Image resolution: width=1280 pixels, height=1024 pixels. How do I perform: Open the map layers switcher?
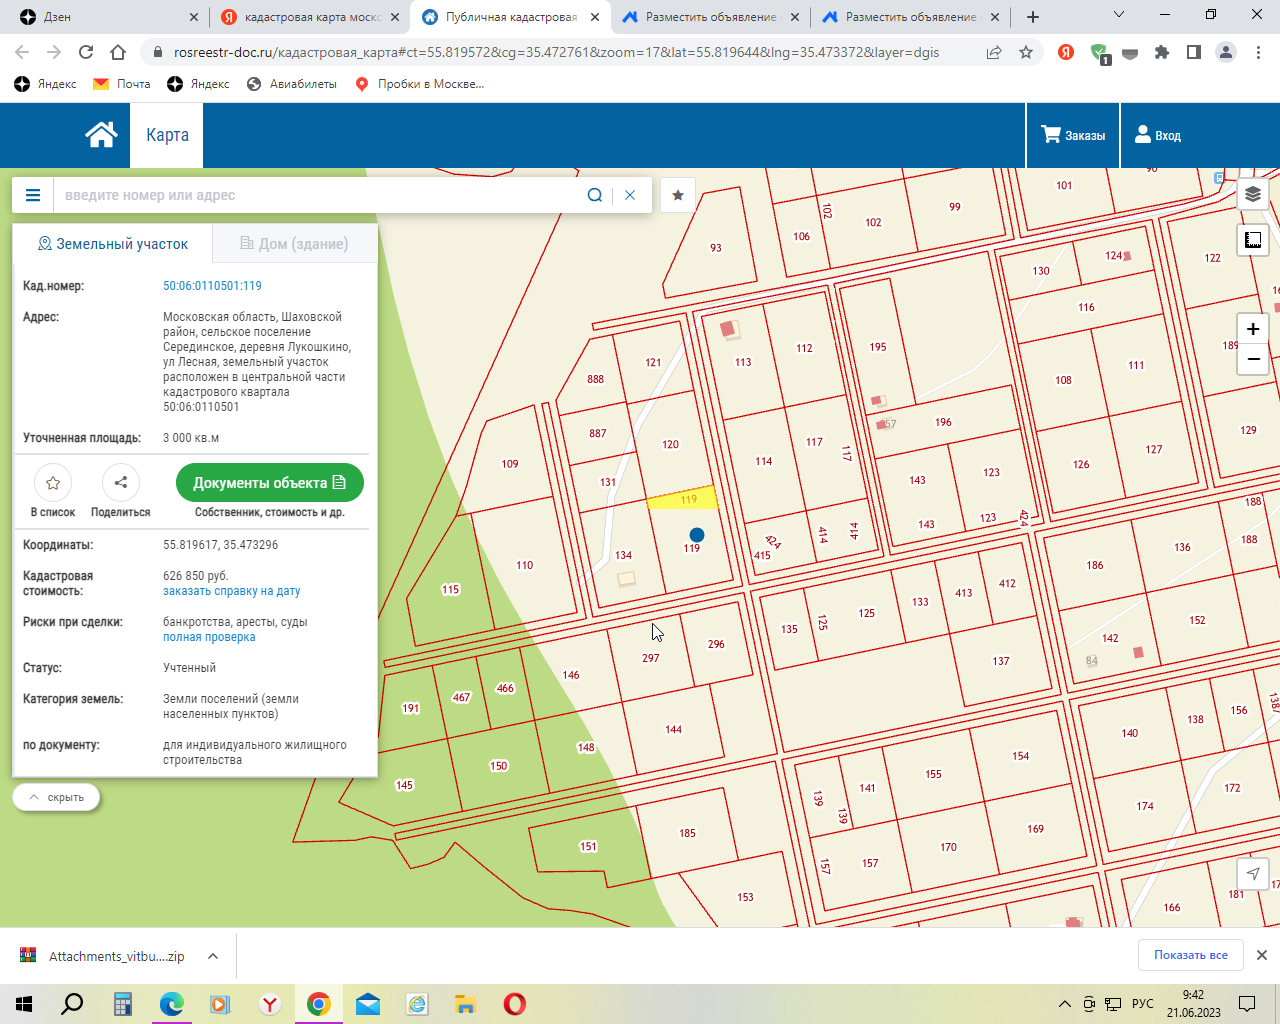point(1252,194)
